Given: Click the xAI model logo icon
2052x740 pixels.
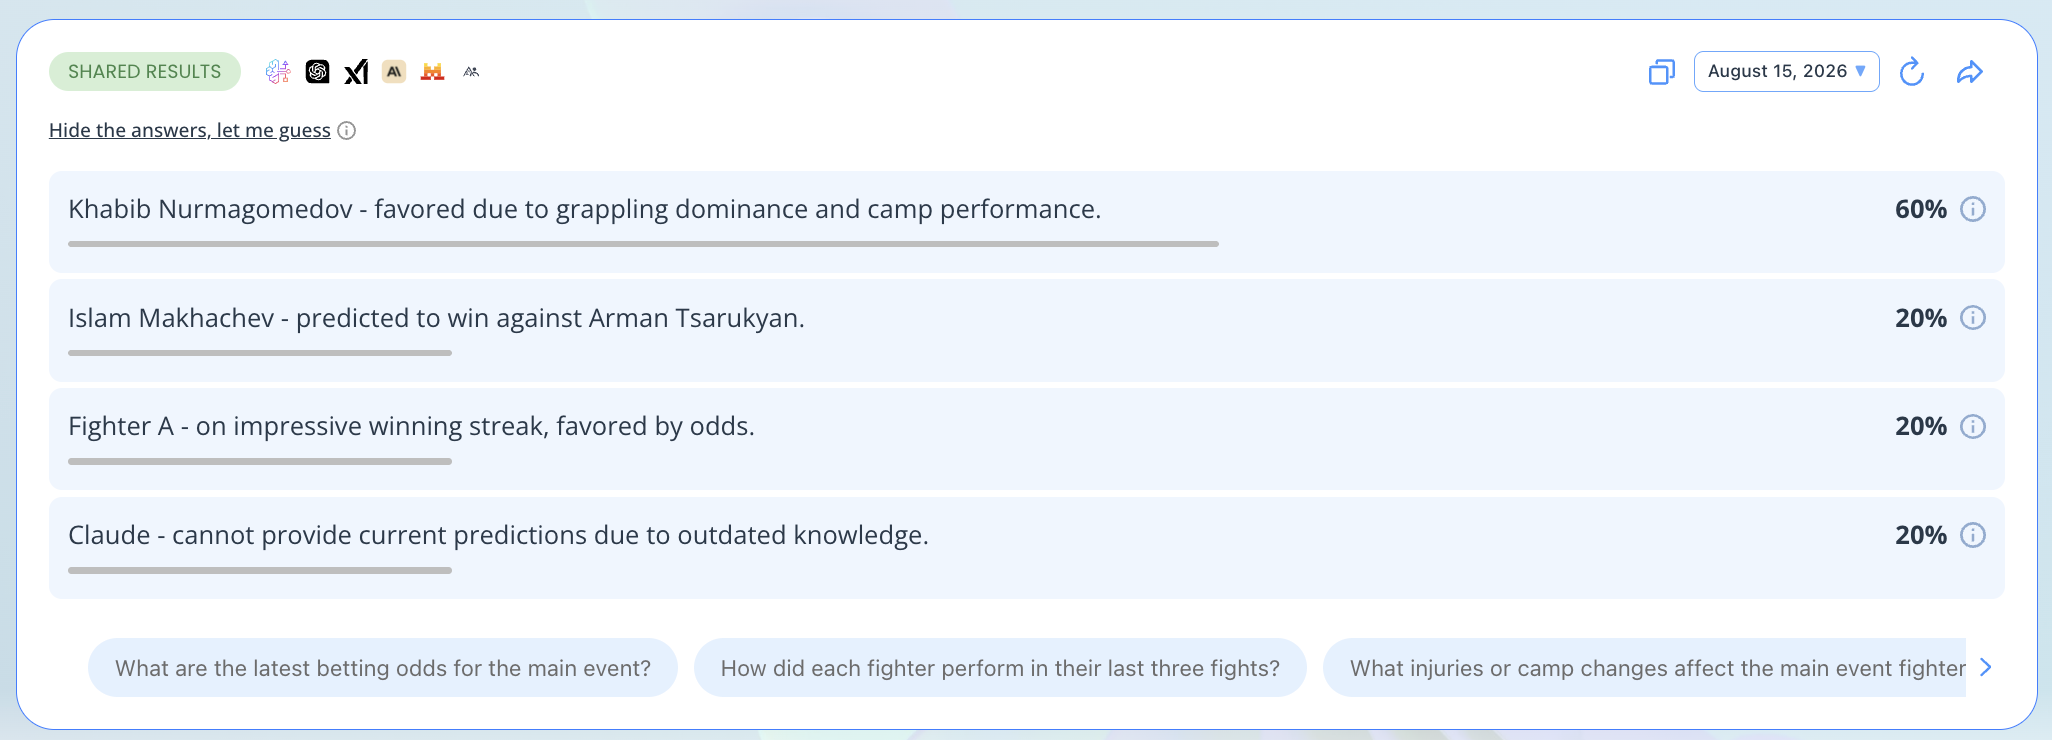Looking at the screenshot, I should [x=356, y=71].
